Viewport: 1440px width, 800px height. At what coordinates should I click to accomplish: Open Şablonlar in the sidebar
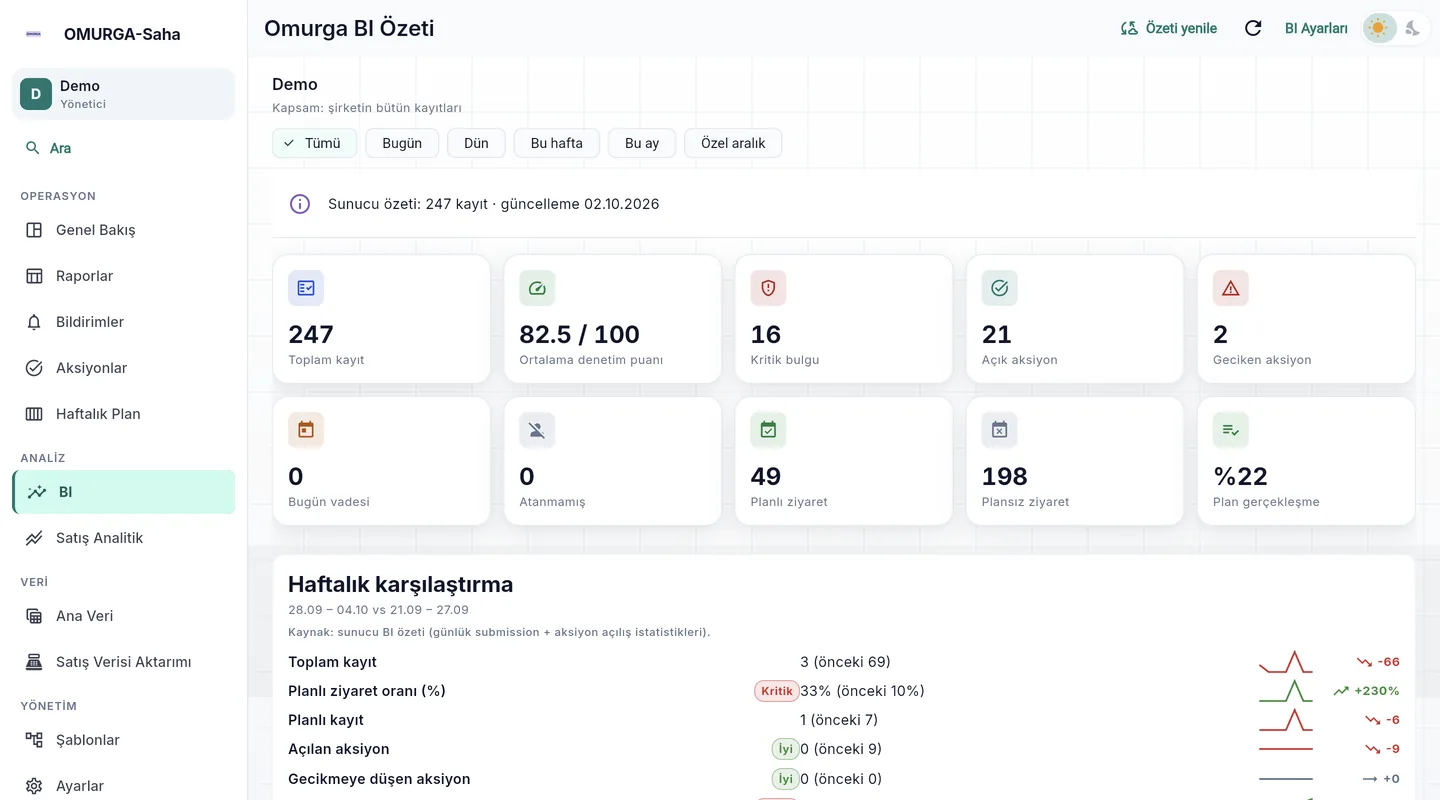coord(124,740)
